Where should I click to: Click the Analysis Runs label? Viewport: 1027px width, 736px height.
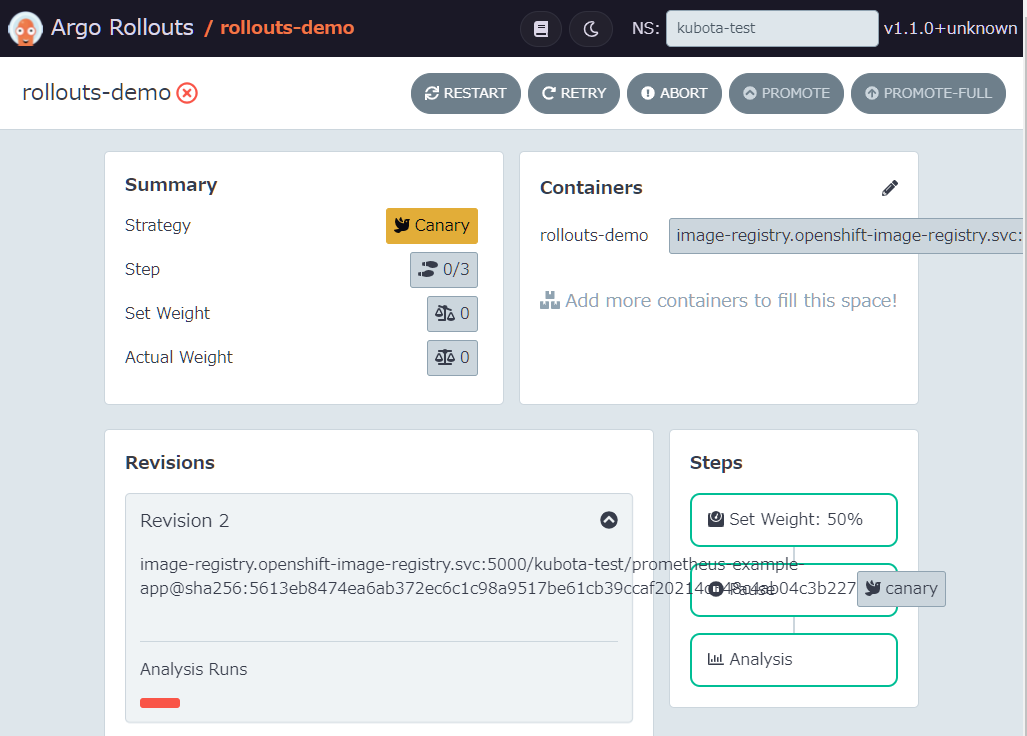194,669
